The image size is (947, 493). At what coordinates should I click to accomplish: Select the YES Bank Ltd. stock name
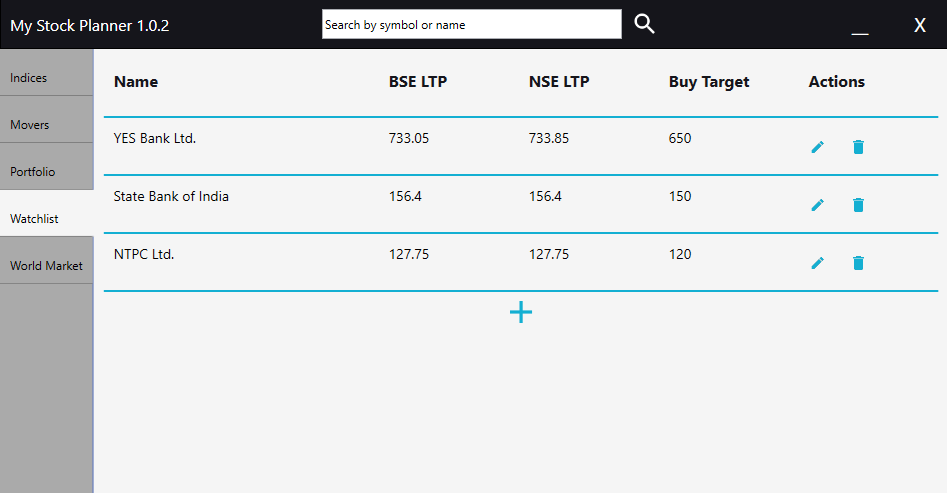pos(155,139)
